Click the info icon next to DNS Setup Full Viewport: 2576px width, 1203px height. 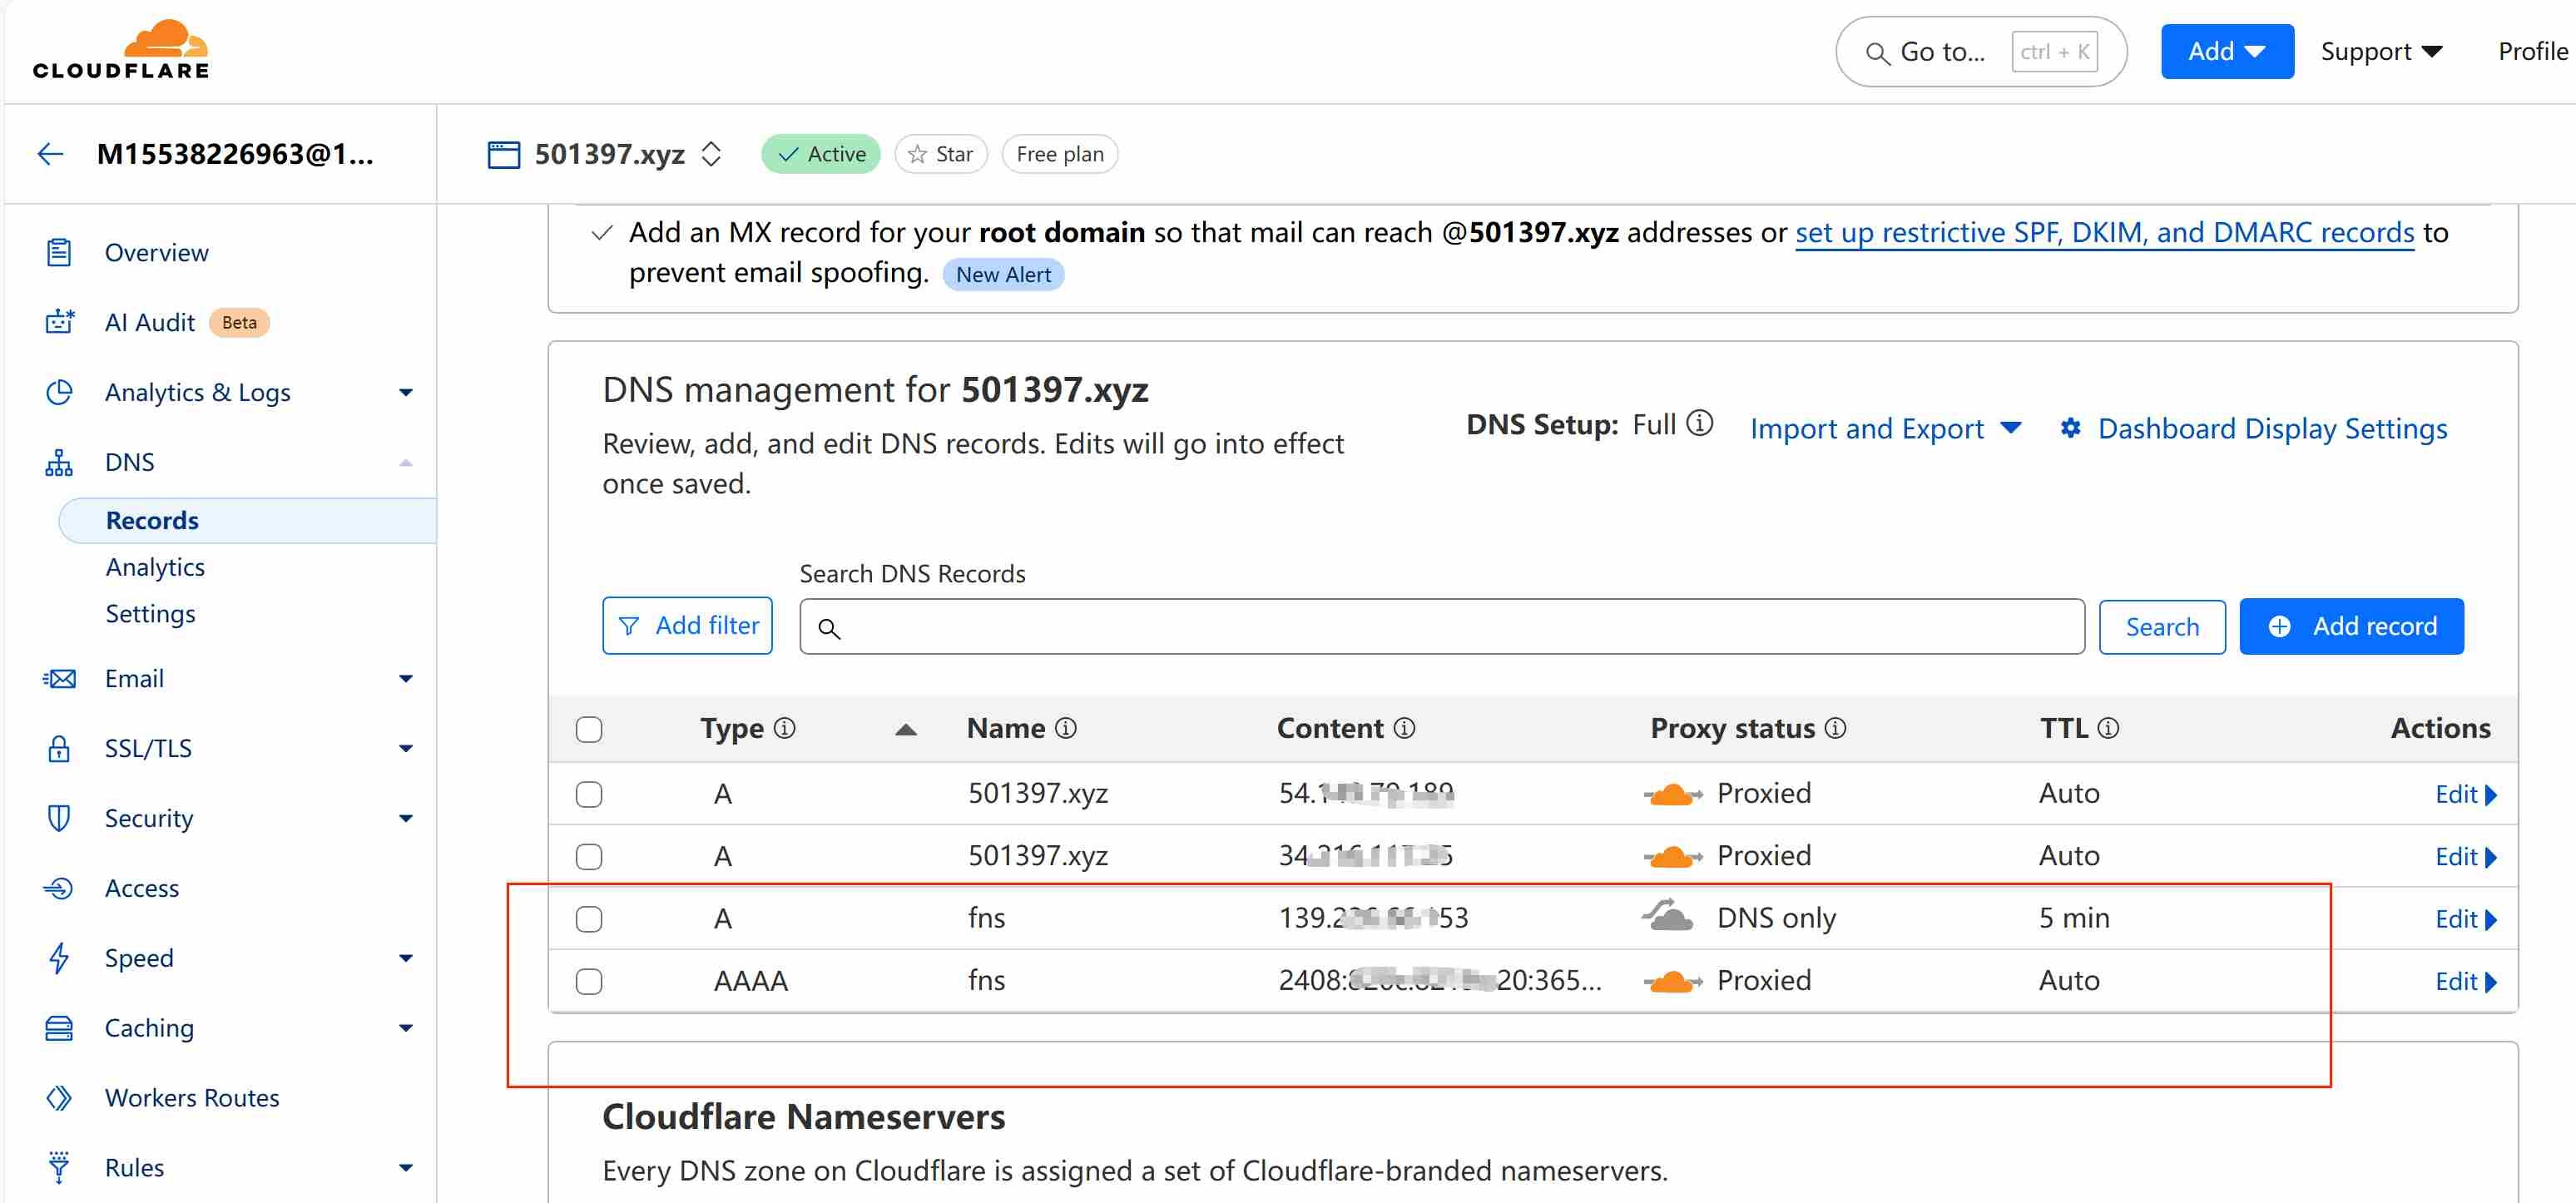[1699, 424]
